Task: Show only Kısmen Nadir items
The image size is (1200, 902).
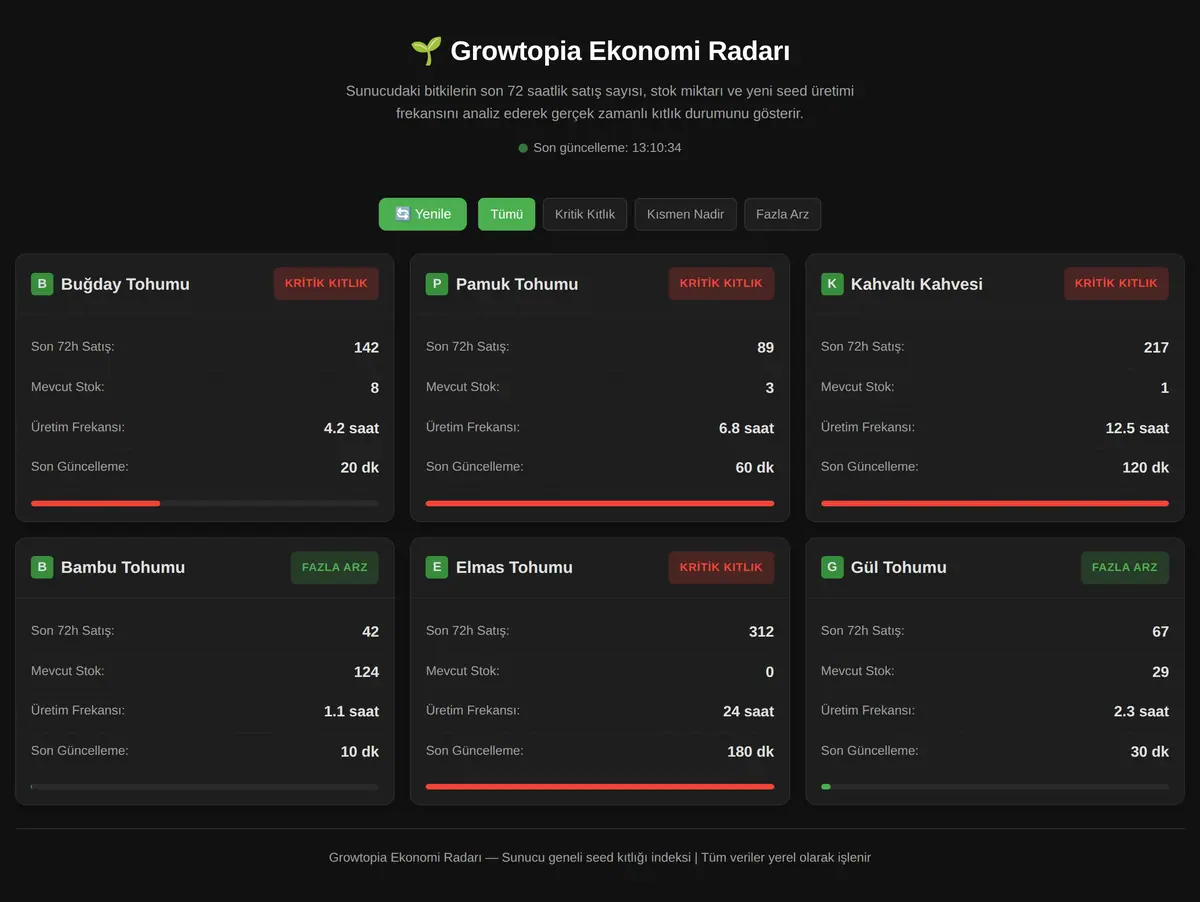Action: coord(686,214)
